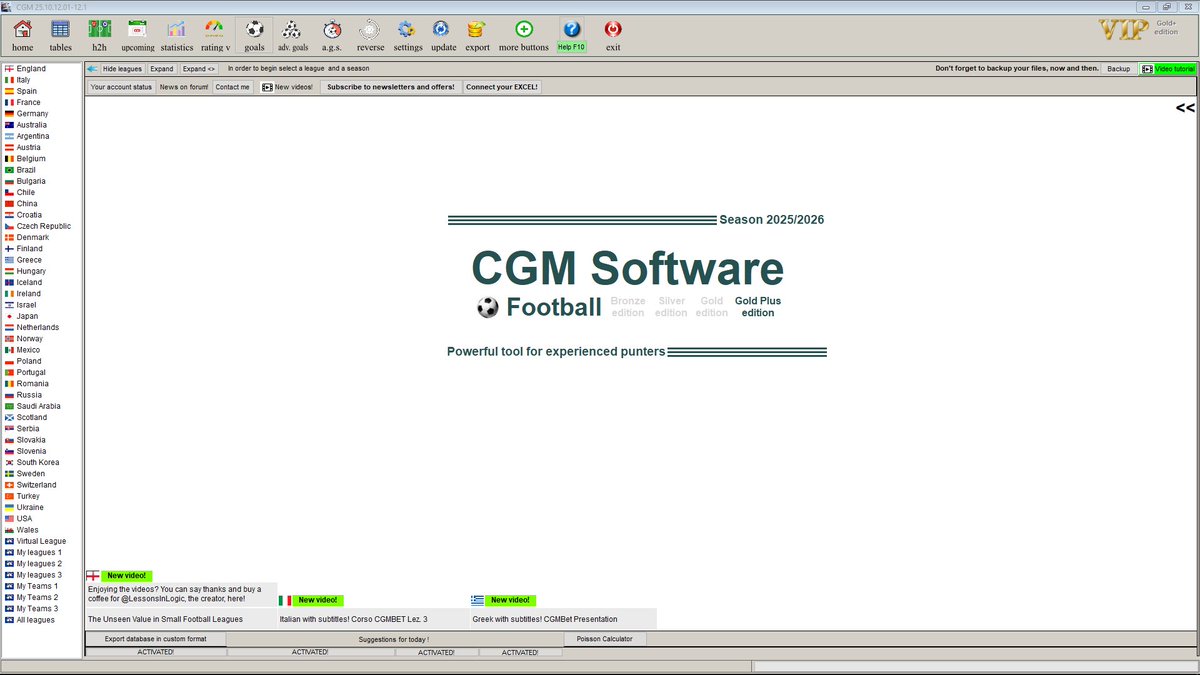Open the coffee thanks @LessonsInLogic message
This screenshot has width=1200, height=675.
[x=181, y=595]
